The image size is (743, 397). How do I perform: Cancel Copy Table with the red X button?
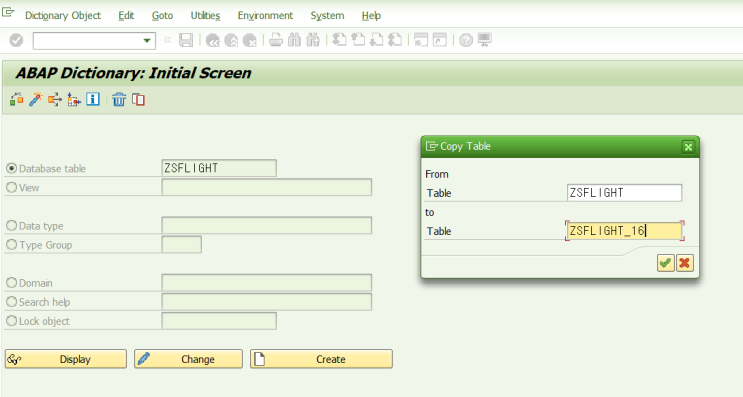click(685, 263)
